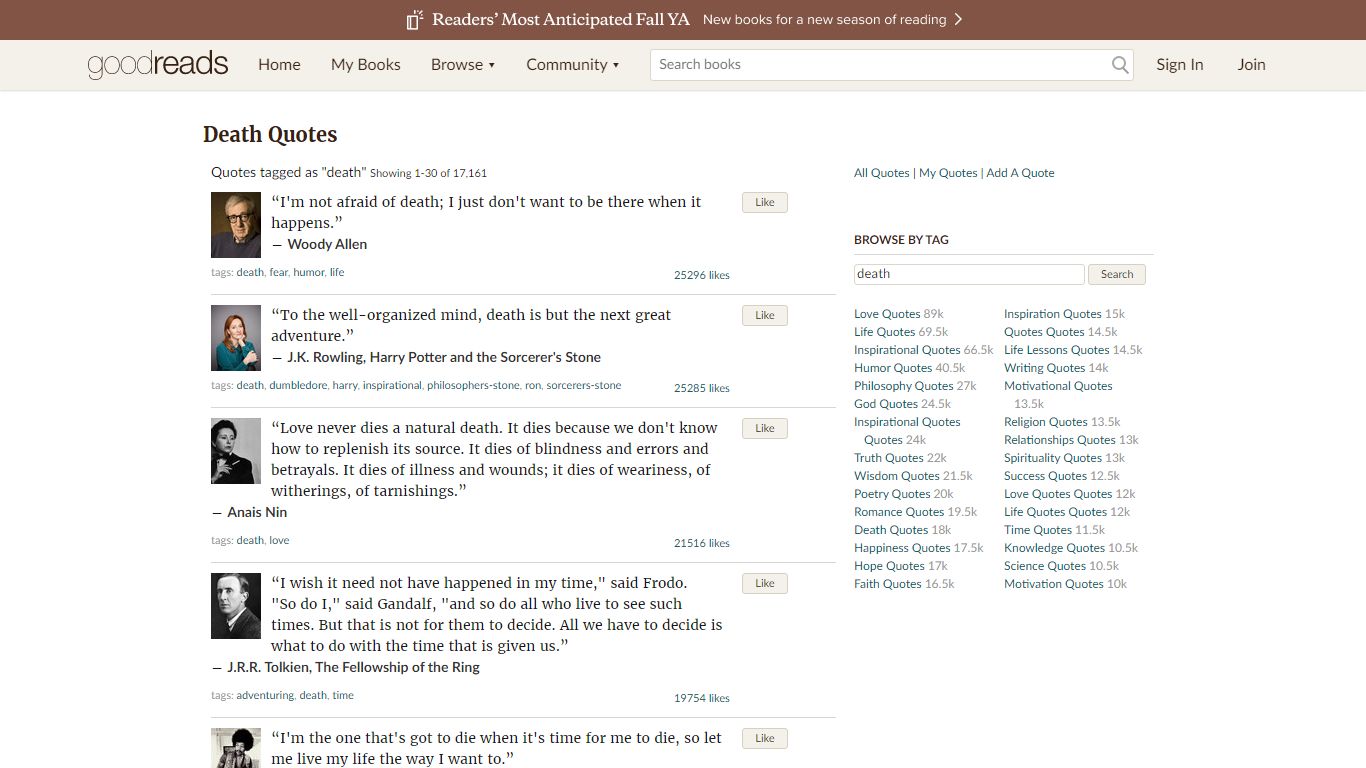1366x768 pixels.
Task: Browse Love Quotes 89k tag
Action: click(x=887, y=314)
